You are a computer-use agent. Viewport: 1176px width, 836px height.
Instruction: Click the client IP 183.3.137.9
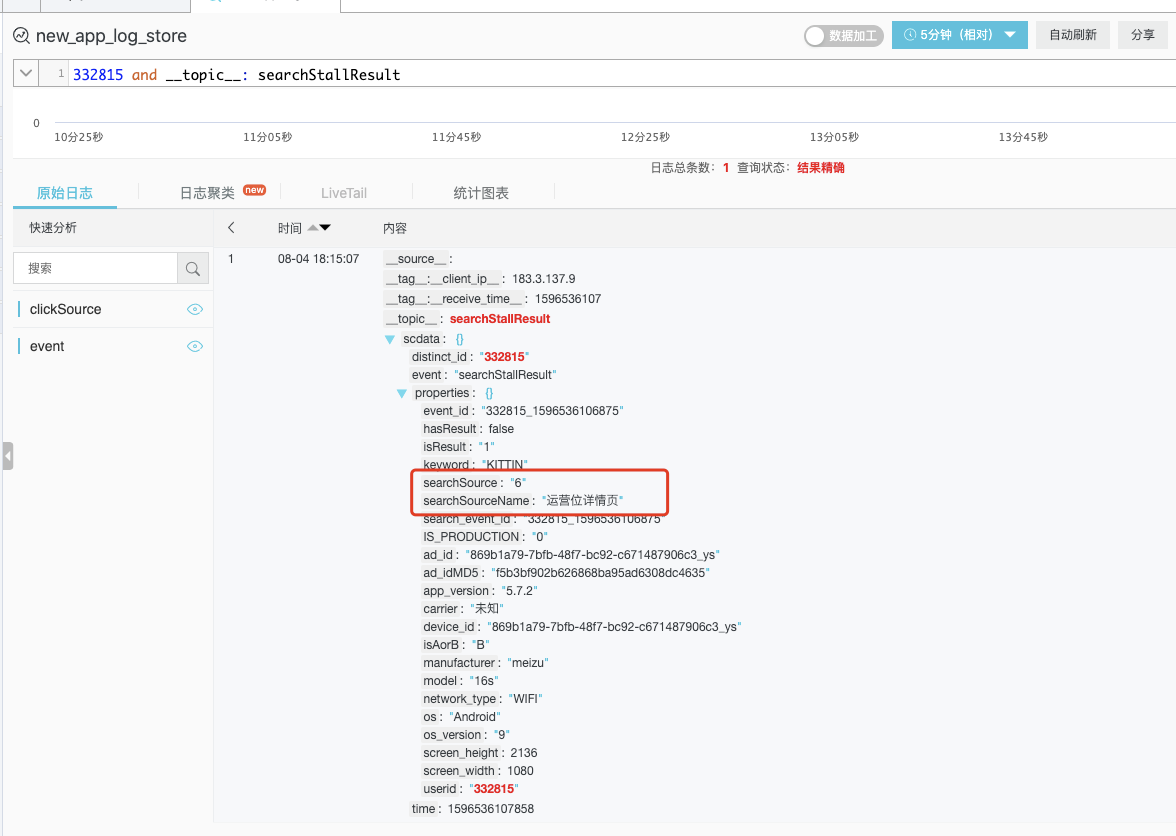pos(544,279)
